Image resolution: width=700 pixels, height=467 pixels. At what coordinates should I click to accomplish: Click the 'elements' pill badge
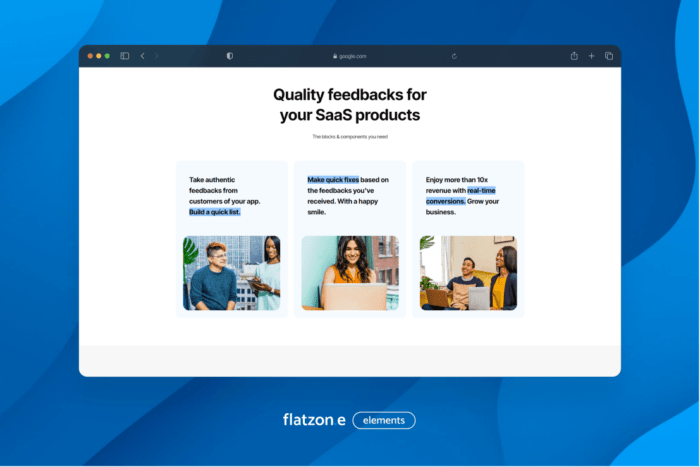click(384, 420)
